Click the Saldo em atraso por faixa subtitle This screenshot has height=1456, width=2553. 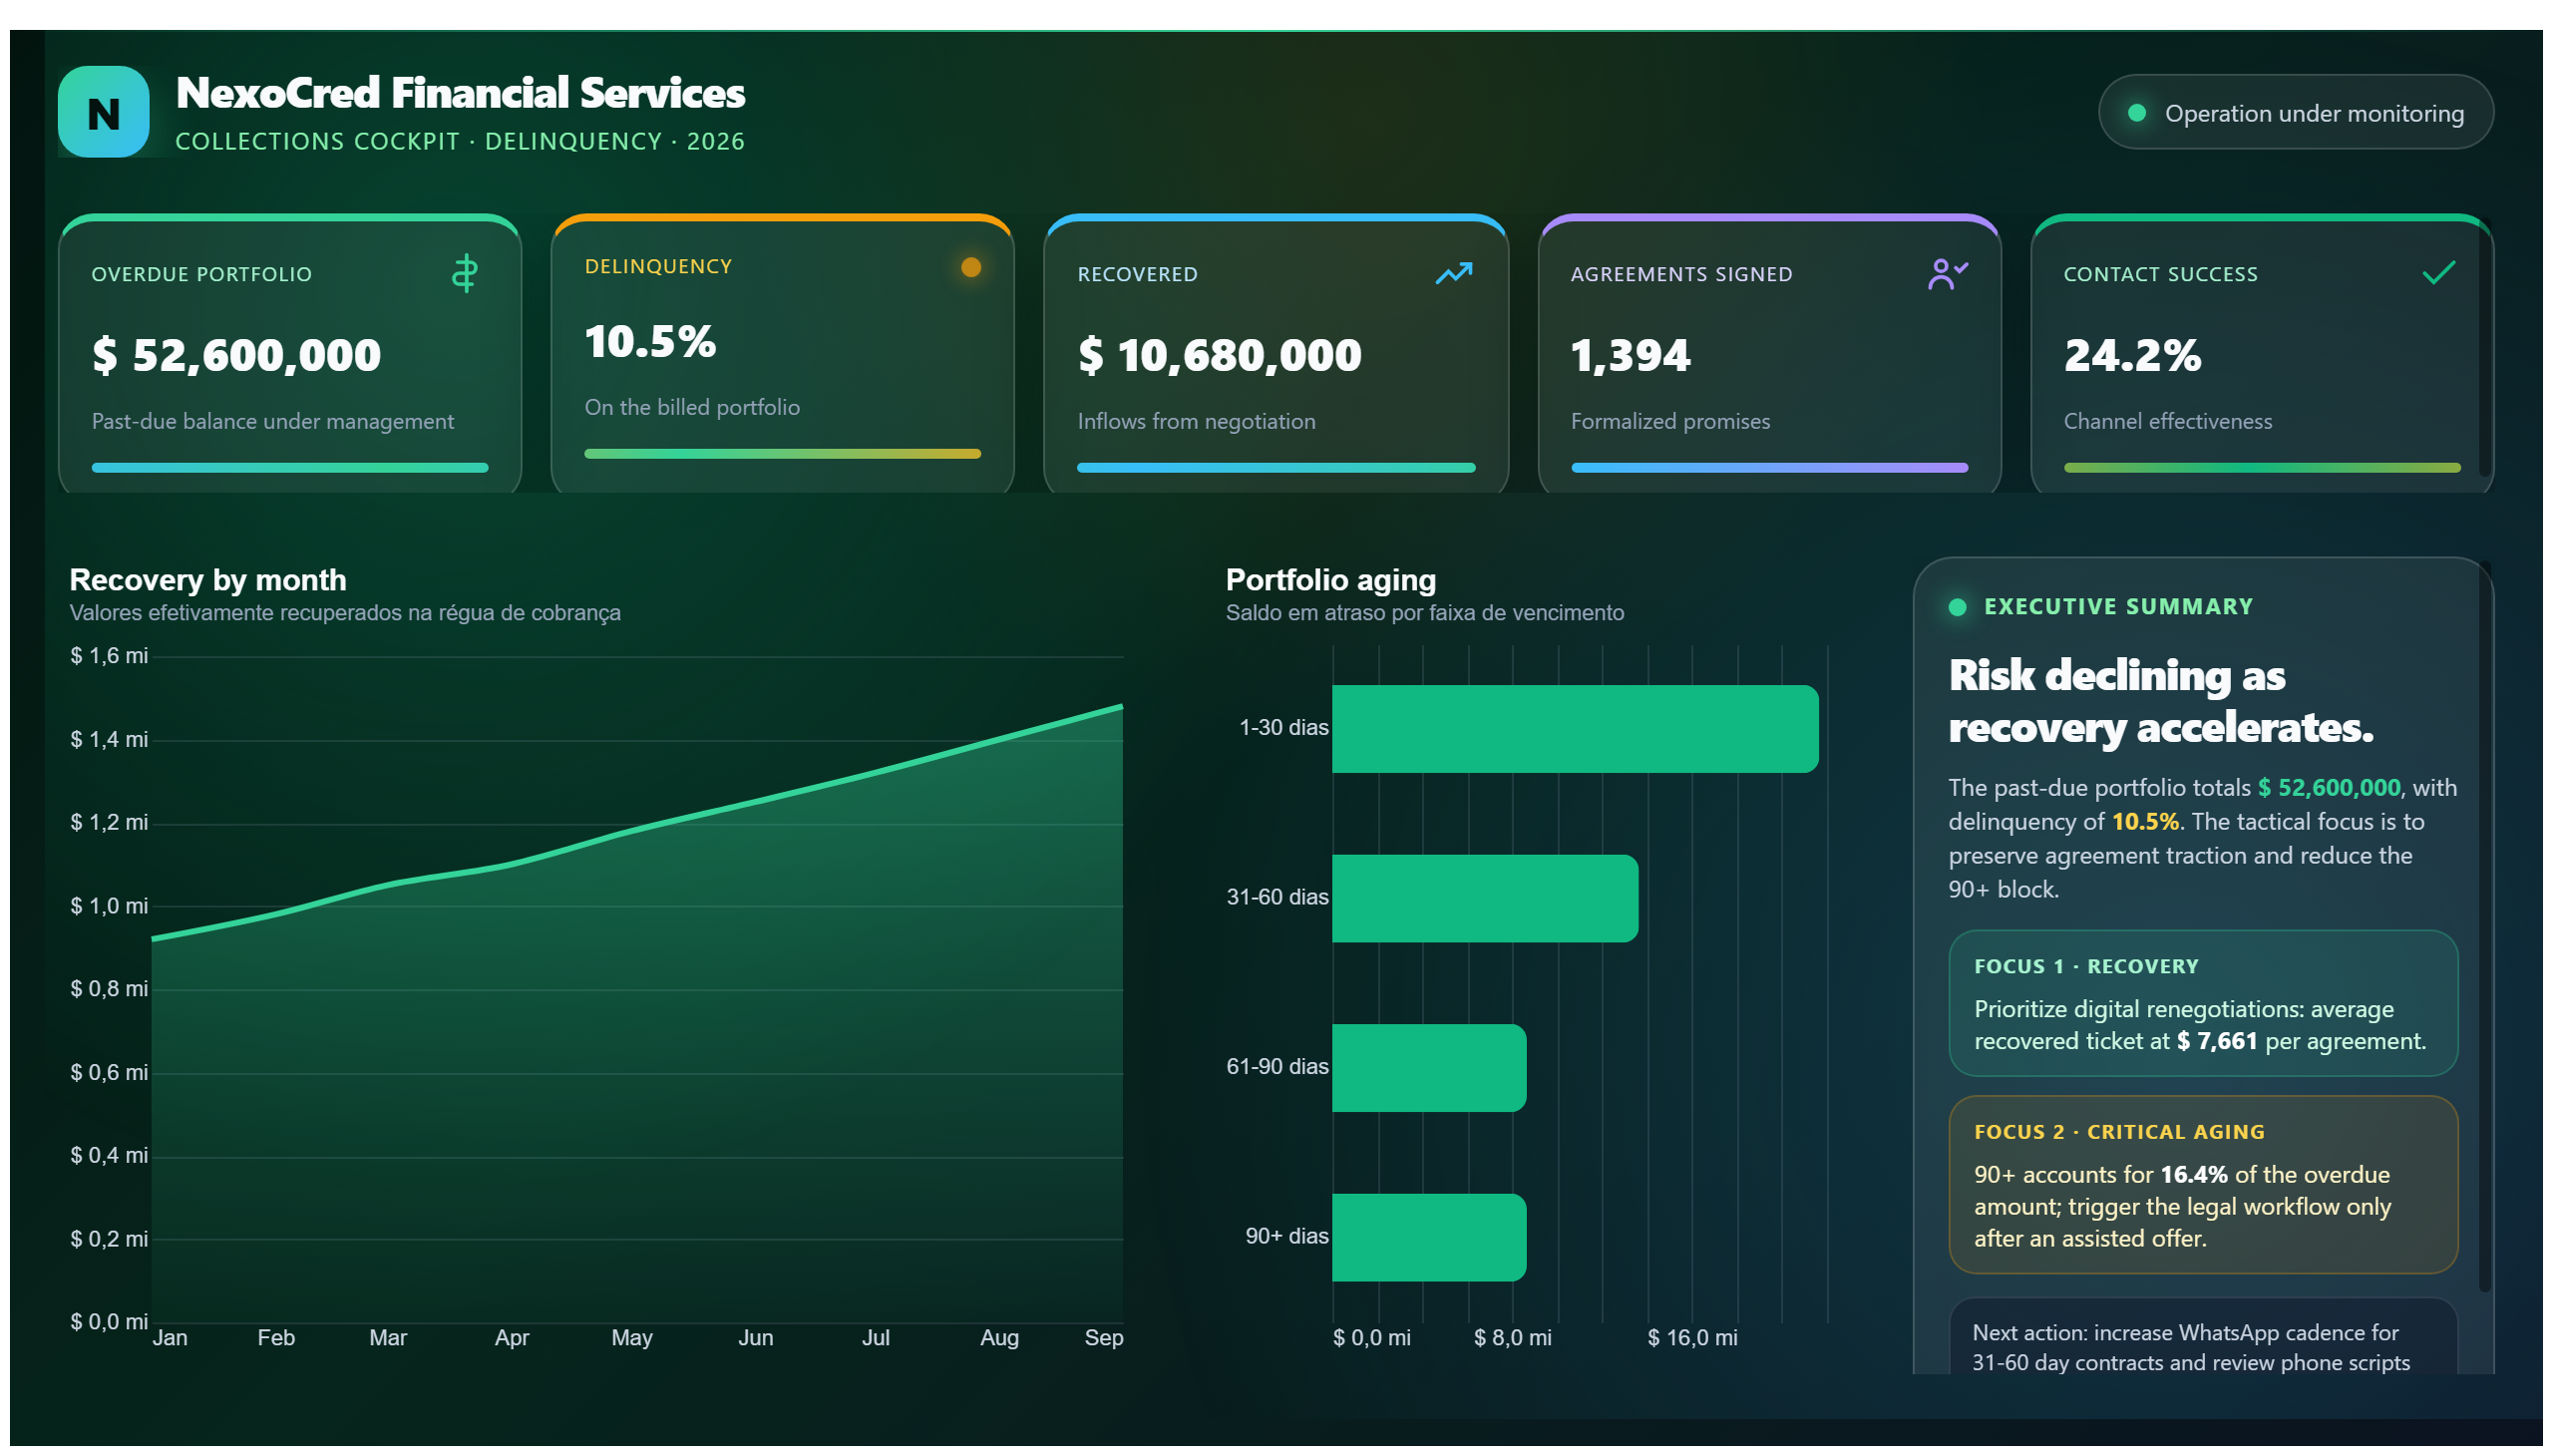point(1424,613)
